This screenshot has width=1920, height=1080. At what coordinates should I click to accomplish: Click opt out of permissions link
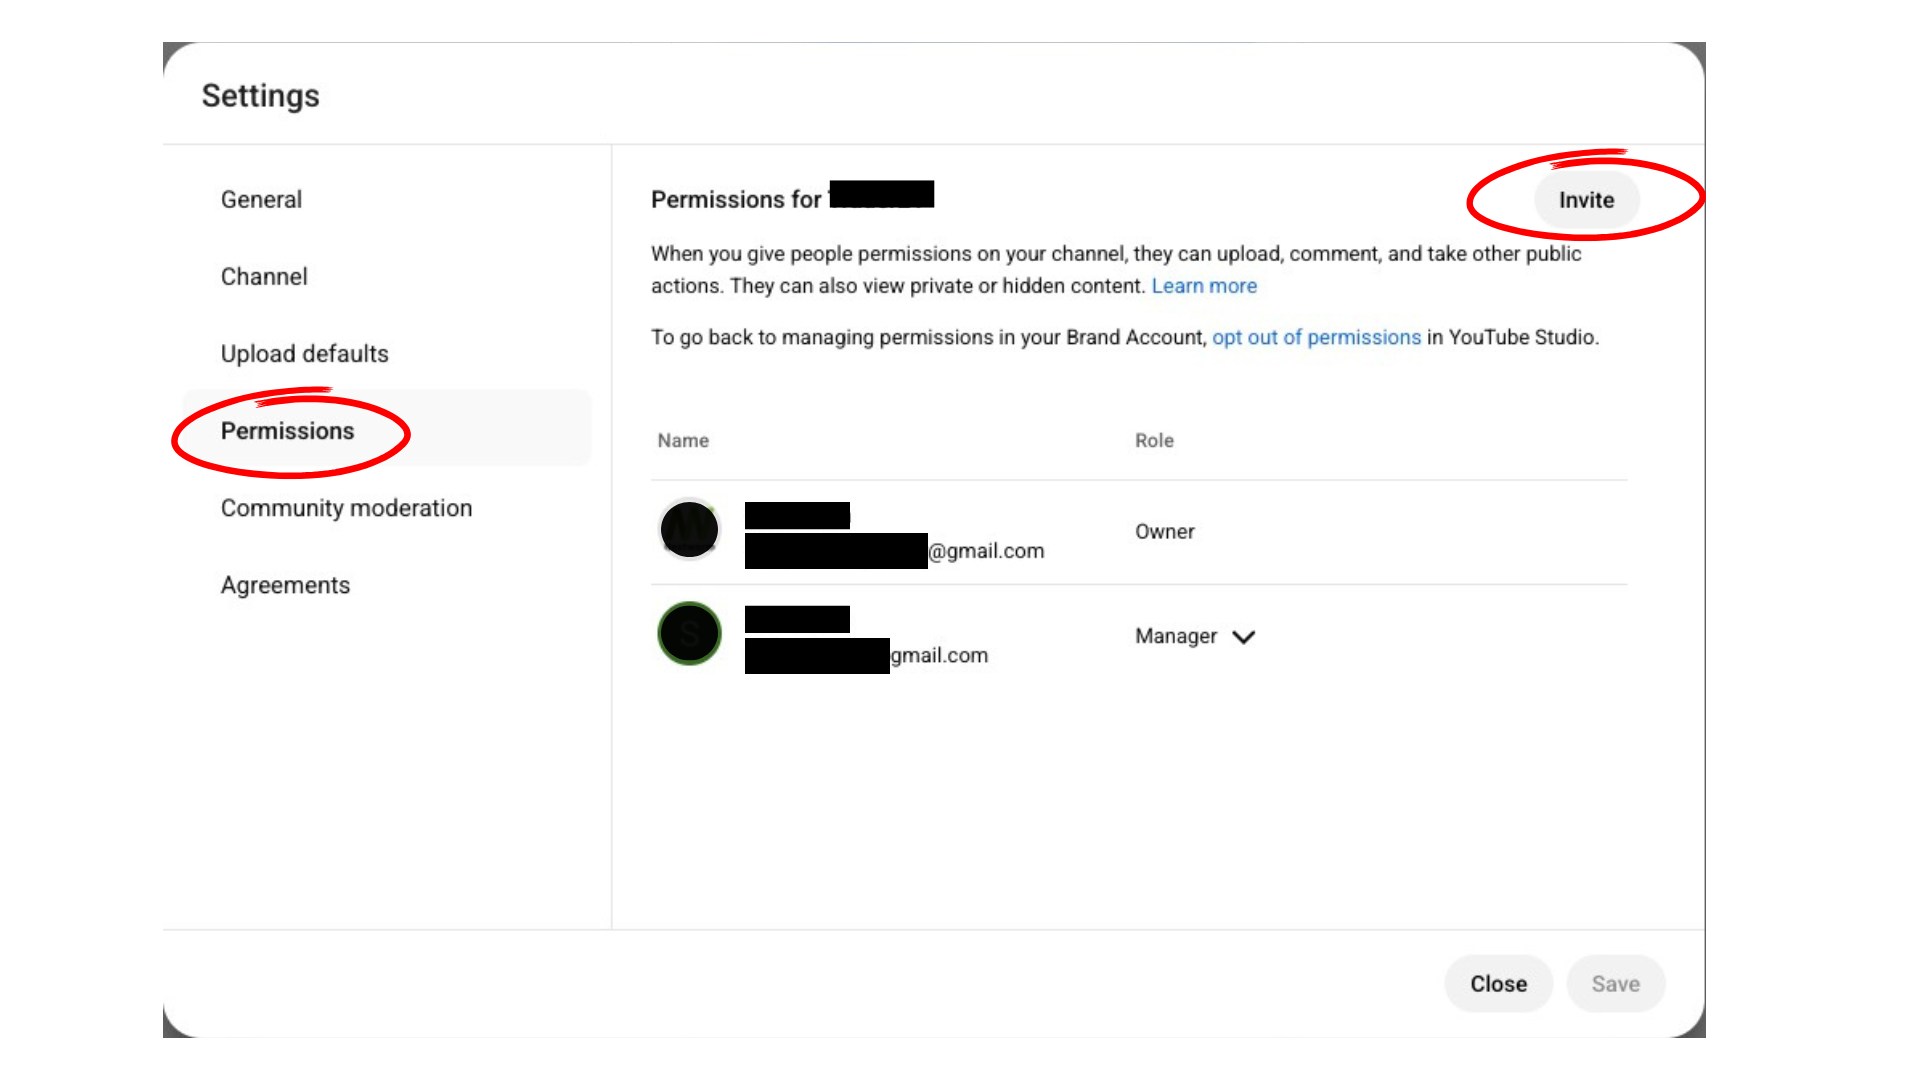tap(1316, 337)
